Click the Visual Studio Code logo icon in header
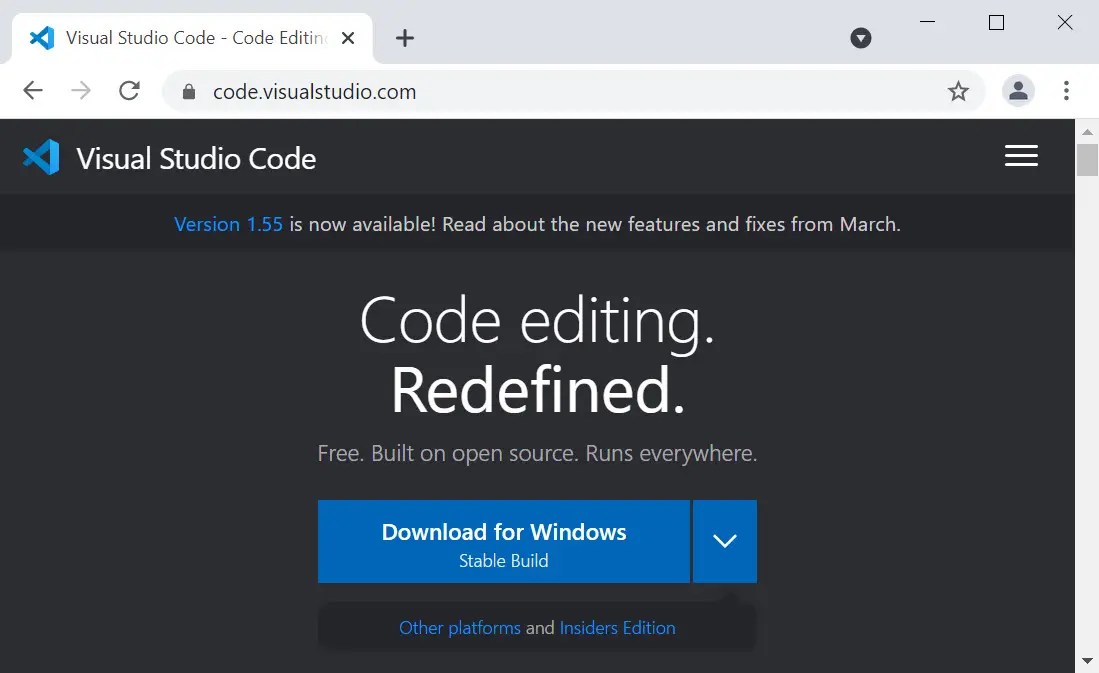The width and height of the screenshot is (1099, 673). coord(41,157)
